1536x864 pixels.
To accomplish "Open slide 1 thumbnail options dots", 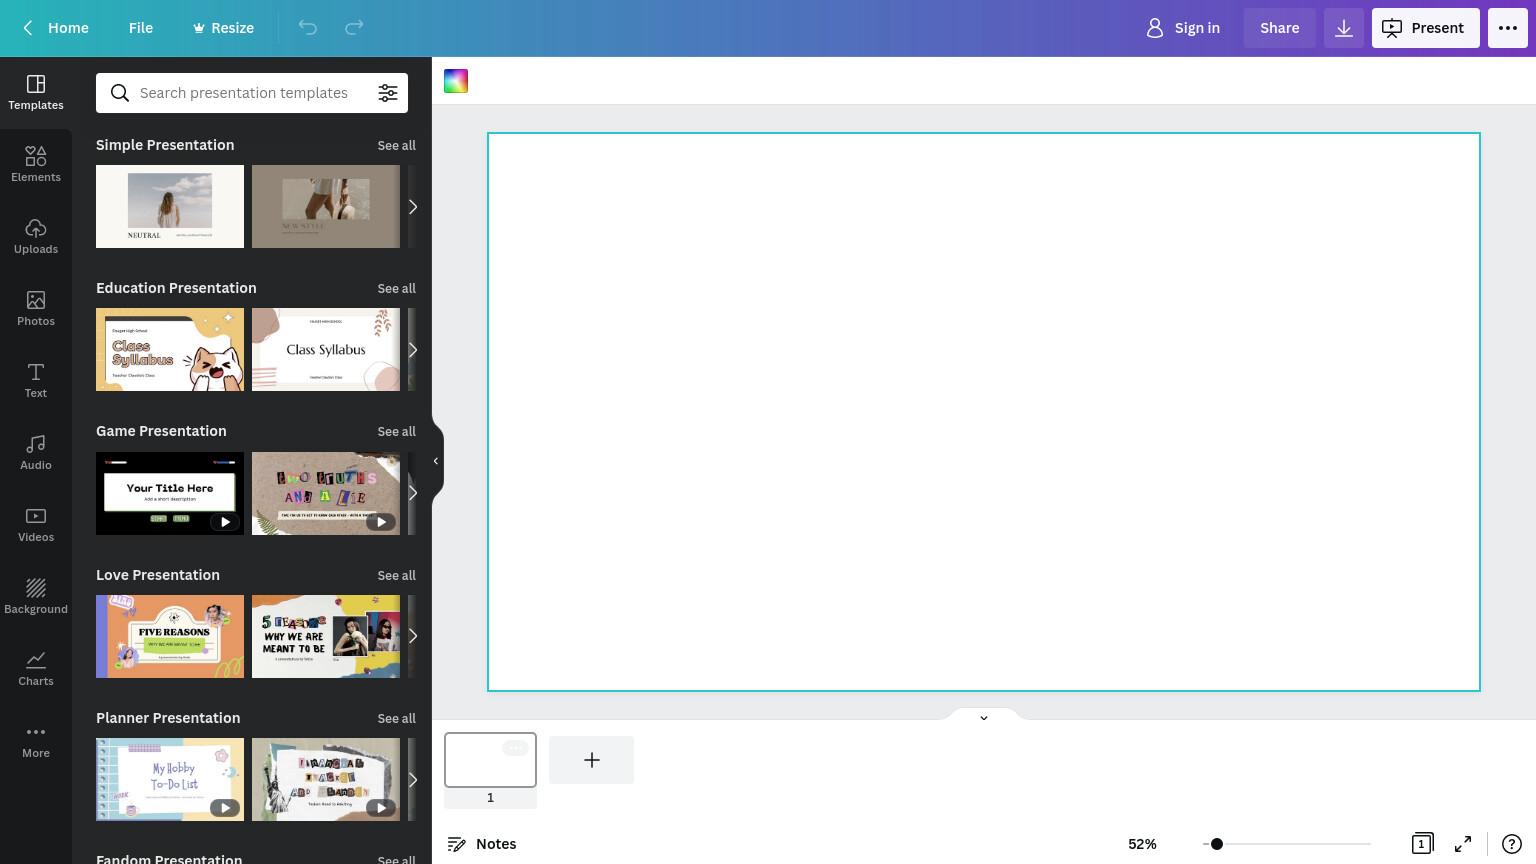I will pyautogui.click(x=515, y=748).
